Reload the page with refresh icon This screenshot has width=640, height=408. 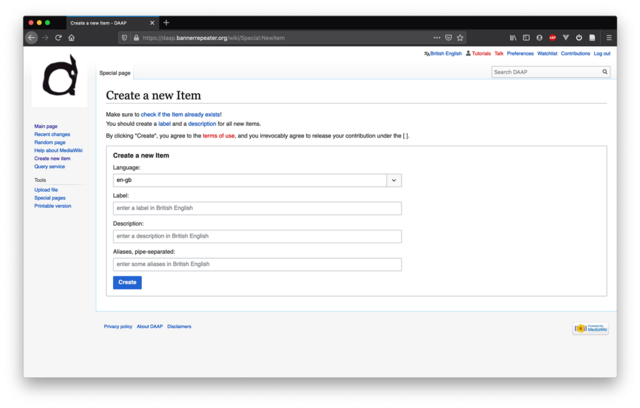[x=58, y=37]
